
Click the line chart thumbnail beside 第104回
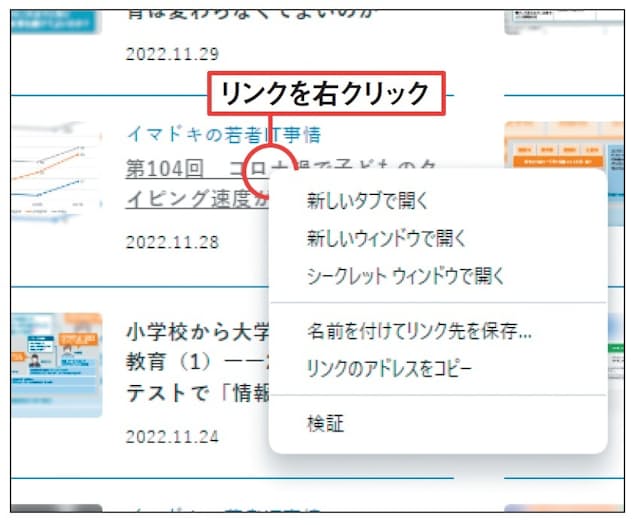point(56,172)
